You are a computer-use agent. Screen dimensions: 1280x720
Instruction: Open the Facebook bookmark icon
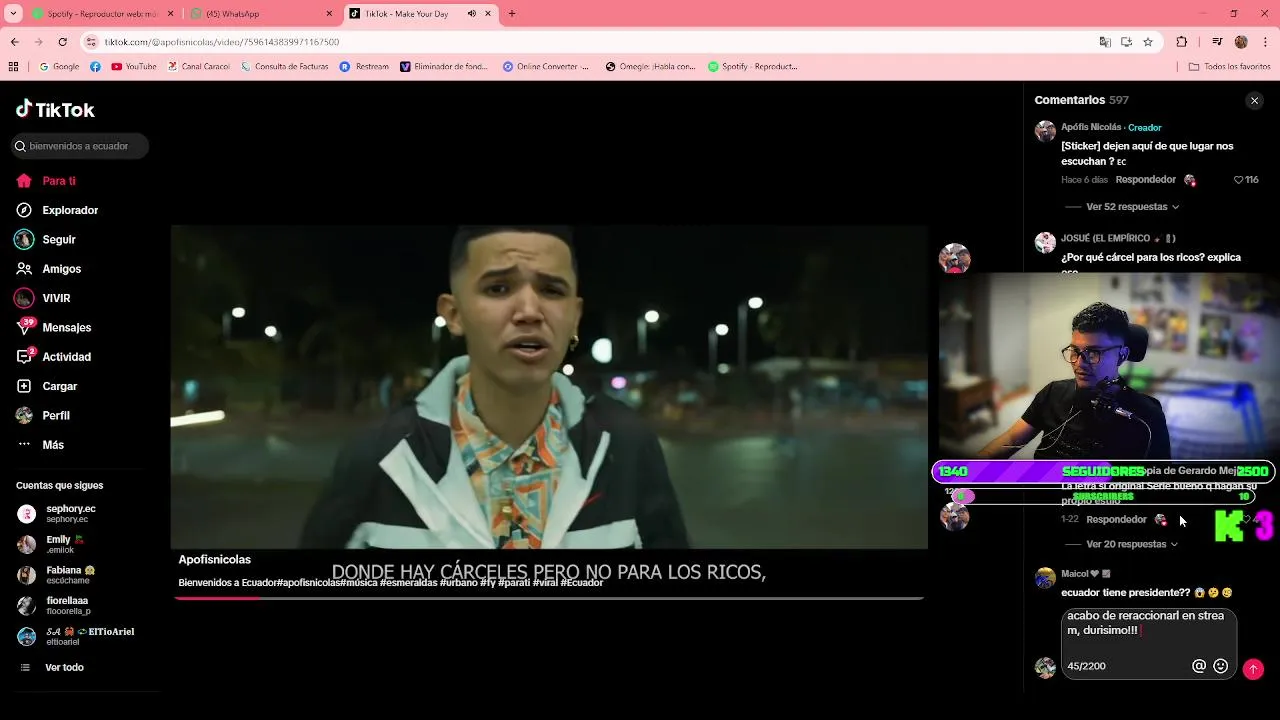(x=95, y=67)
